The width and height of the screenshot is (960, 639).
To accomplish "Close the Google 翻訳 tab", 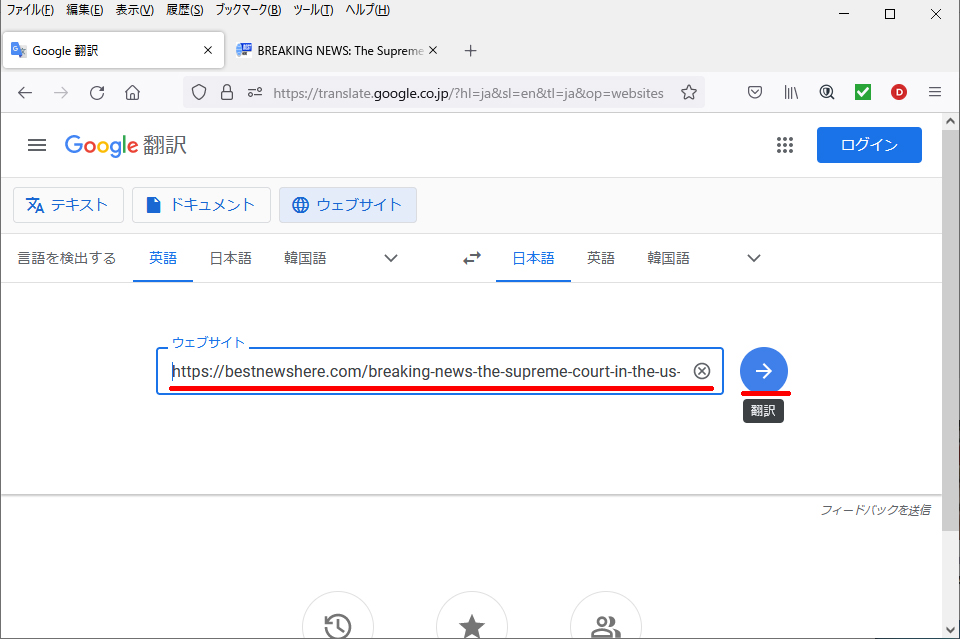I will [x=208, y=50].
